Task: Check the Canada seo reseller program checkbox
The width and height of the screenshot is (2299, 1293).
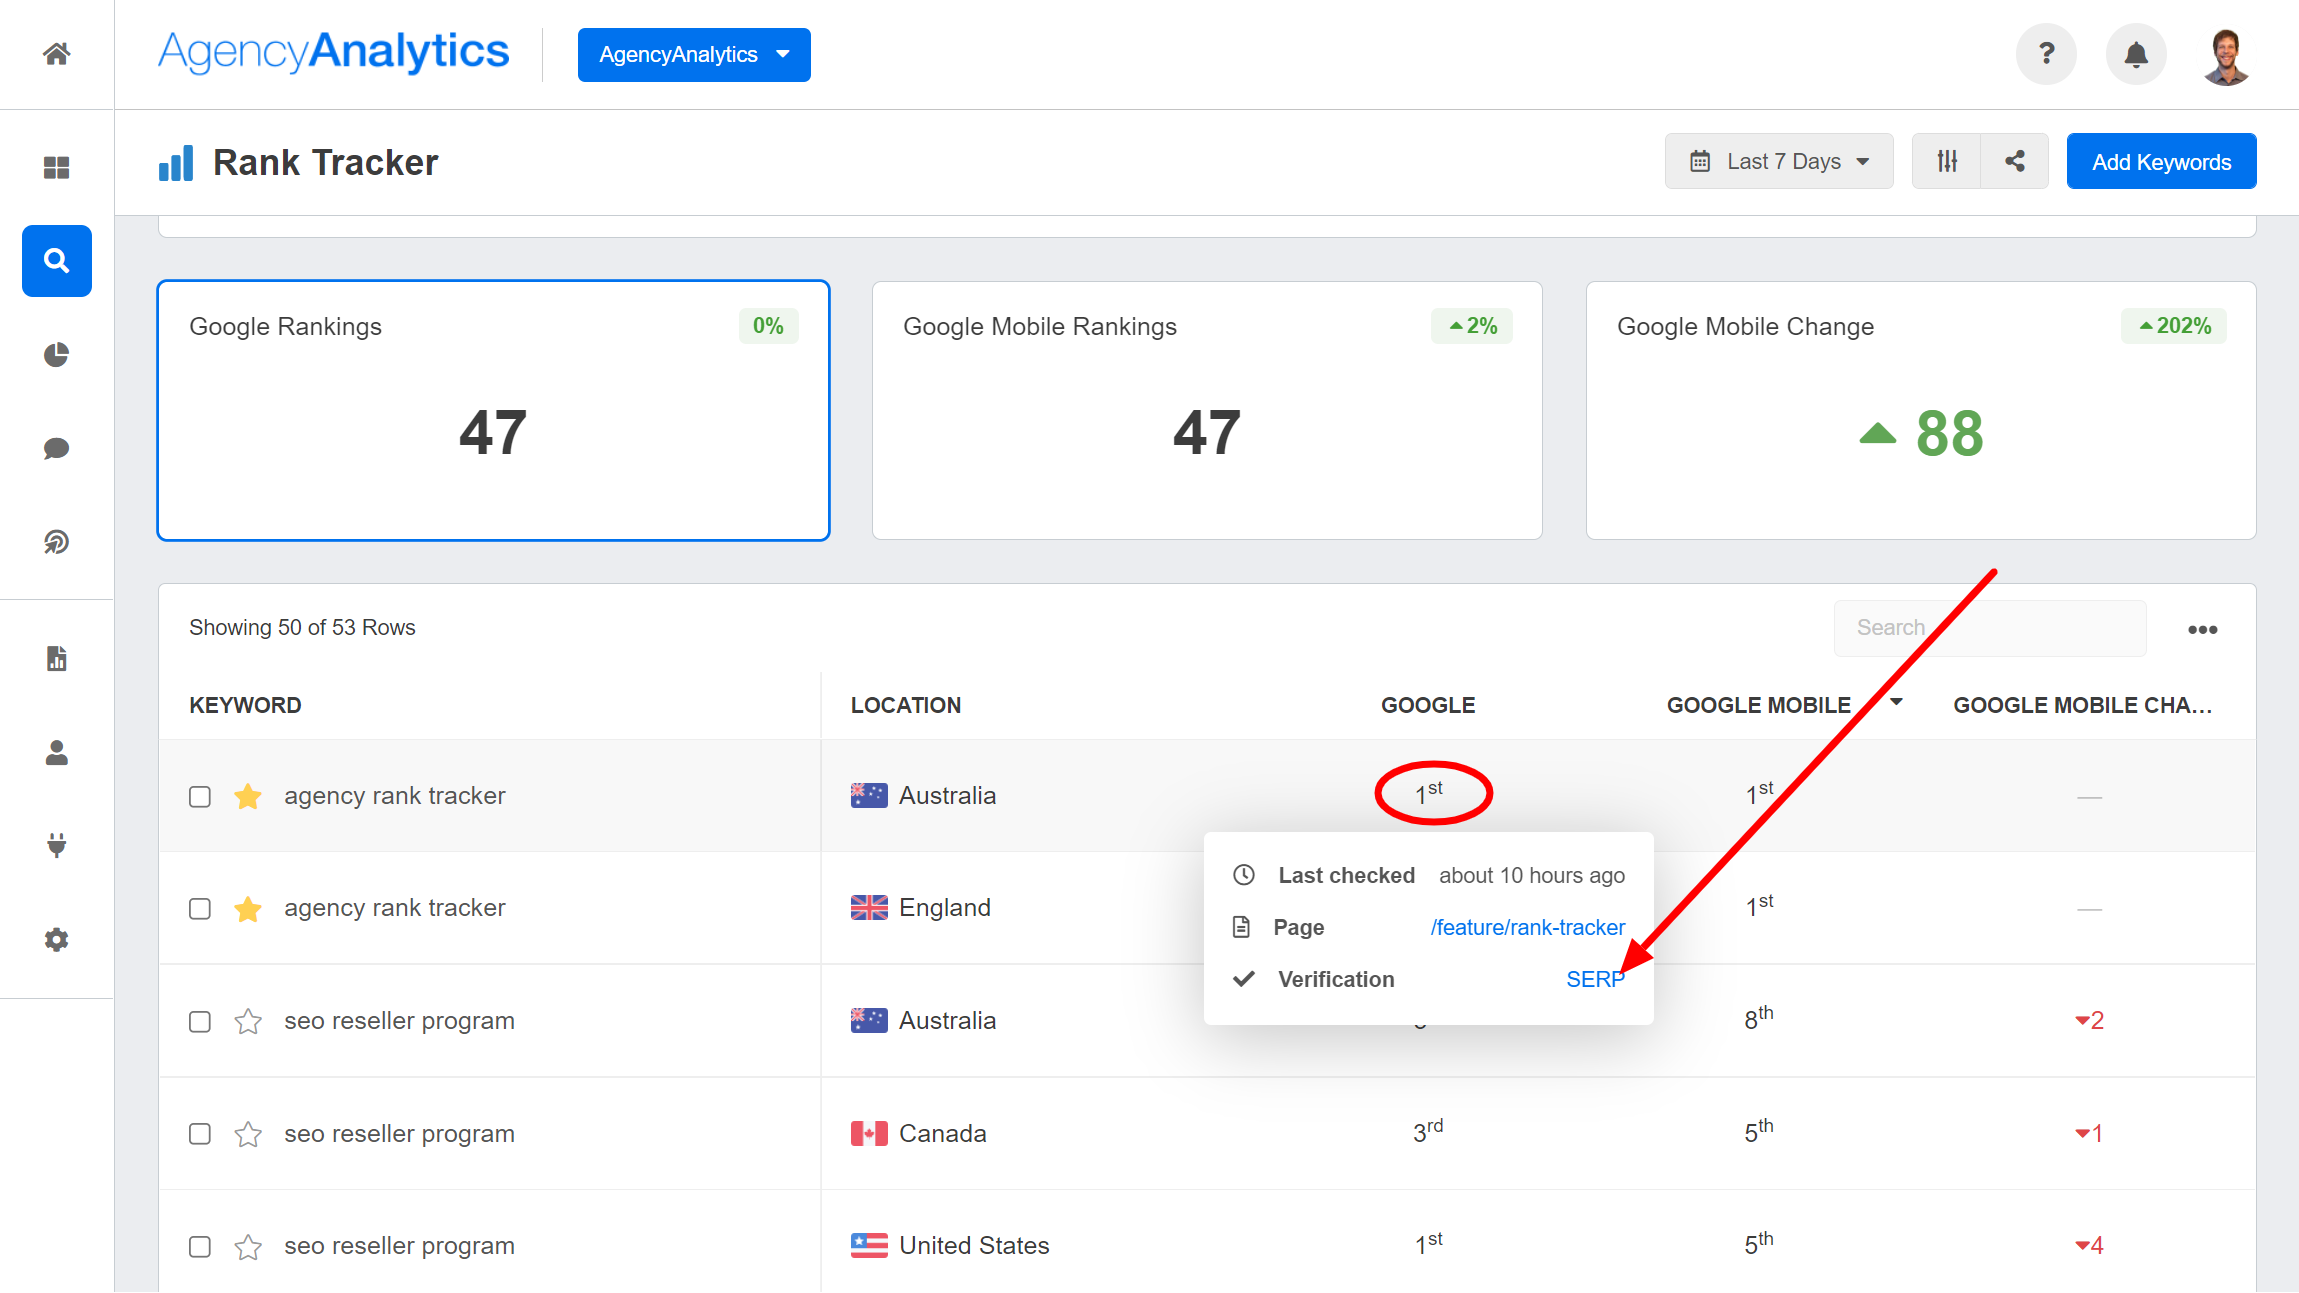Action: coord(200,1134)
